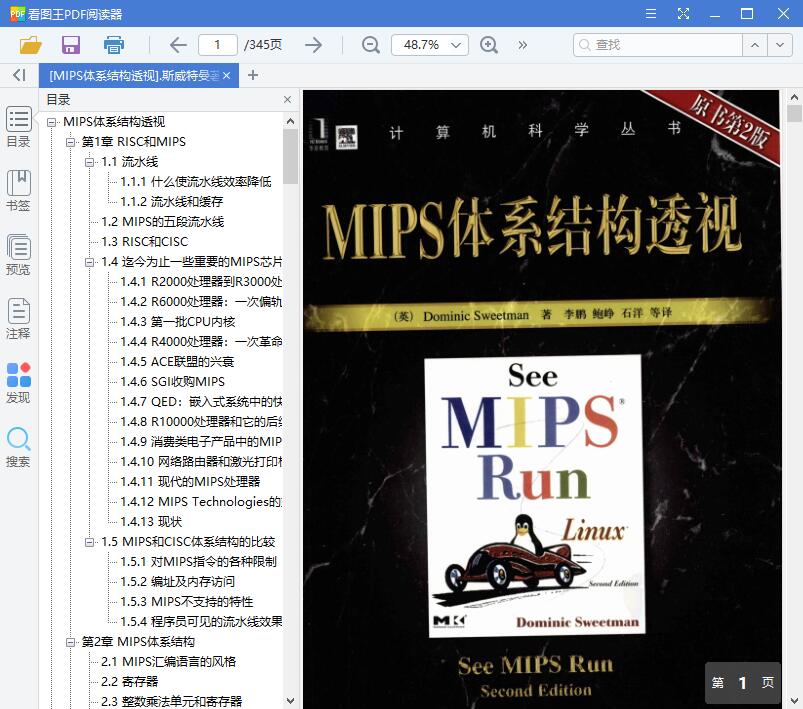Go to previous page arrow
The width and height of the screenshot is (803, 709).
pos(178,45)
